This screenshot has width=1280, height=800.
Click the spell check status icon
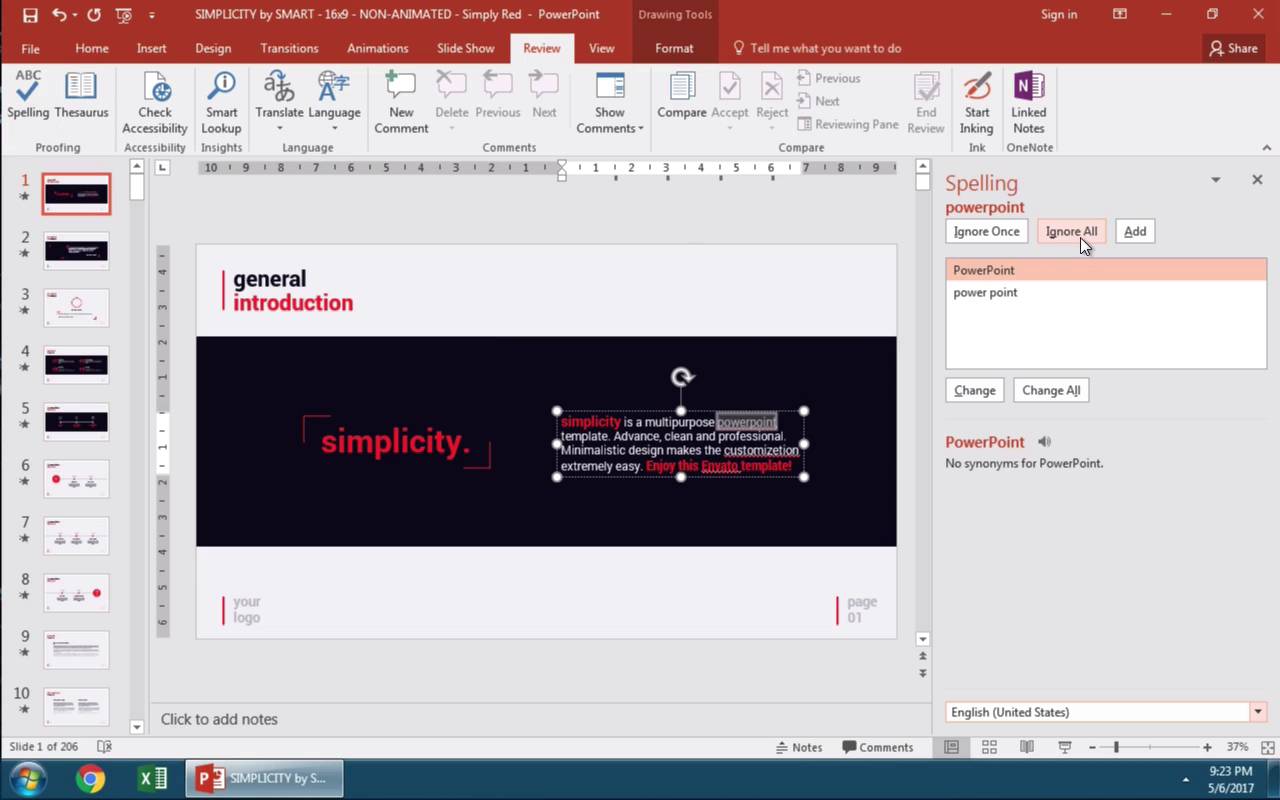click(x=104, y=747)
